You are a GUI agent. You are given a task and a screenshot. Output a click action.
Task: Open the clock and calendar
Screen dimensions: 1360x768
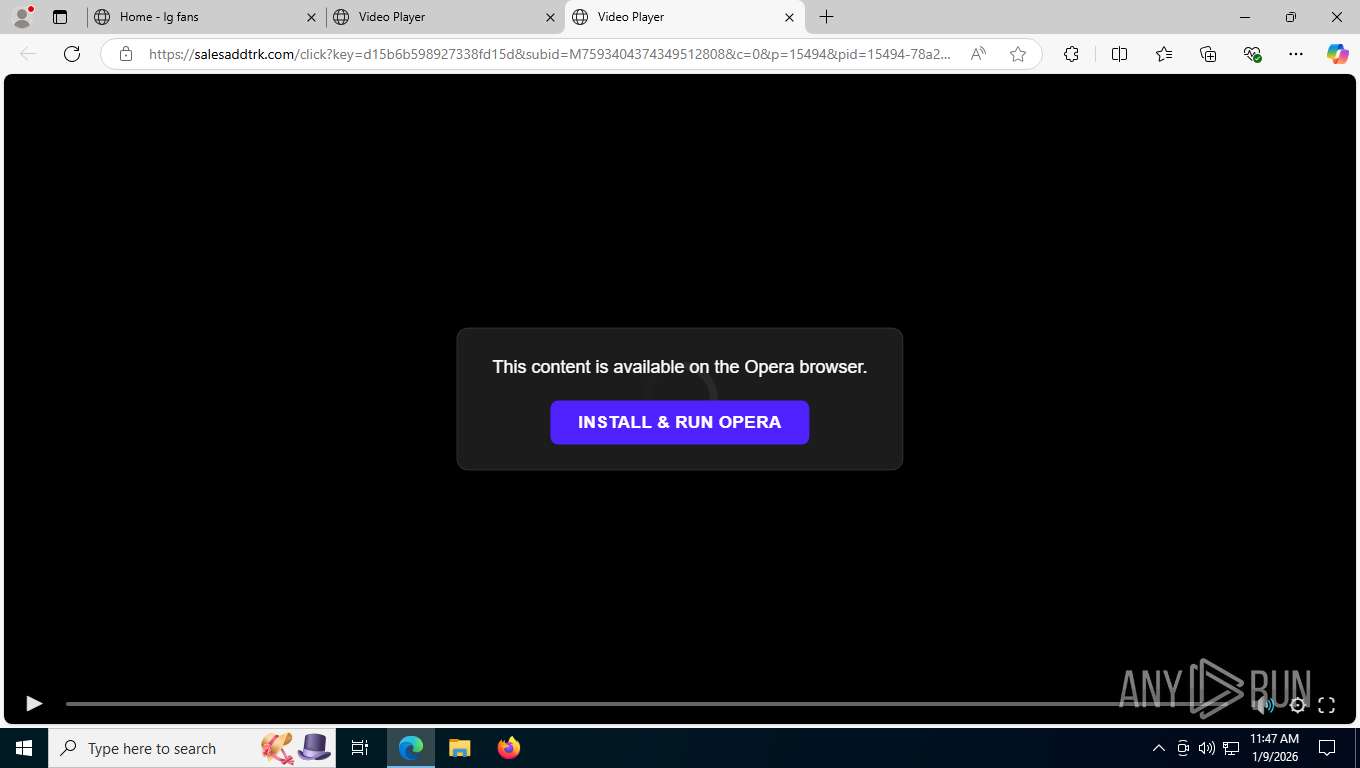tap(1274, 748)
